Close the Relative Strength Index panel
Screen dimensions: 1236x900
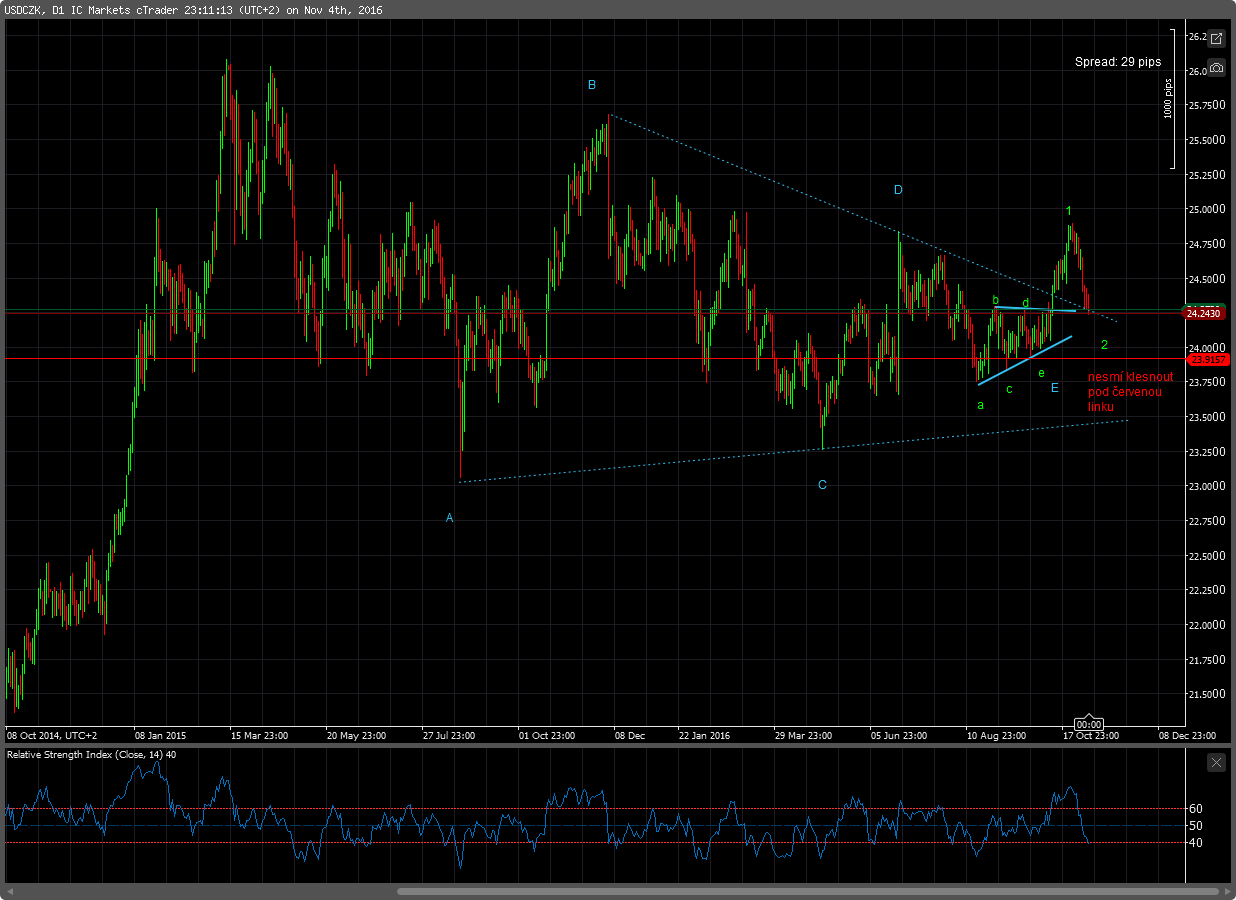(1216, 762)
